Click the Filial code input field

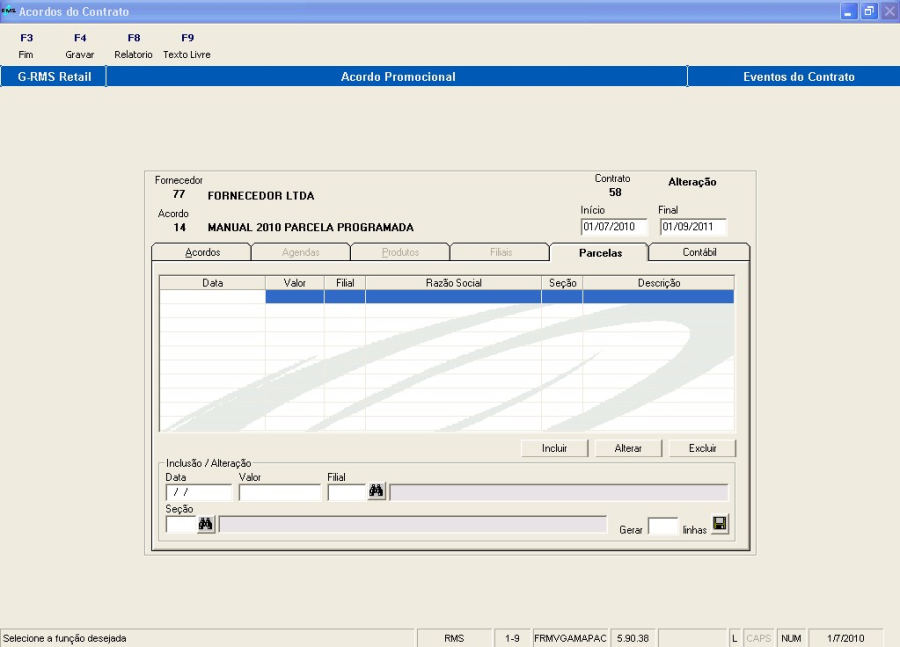[347, 492]
